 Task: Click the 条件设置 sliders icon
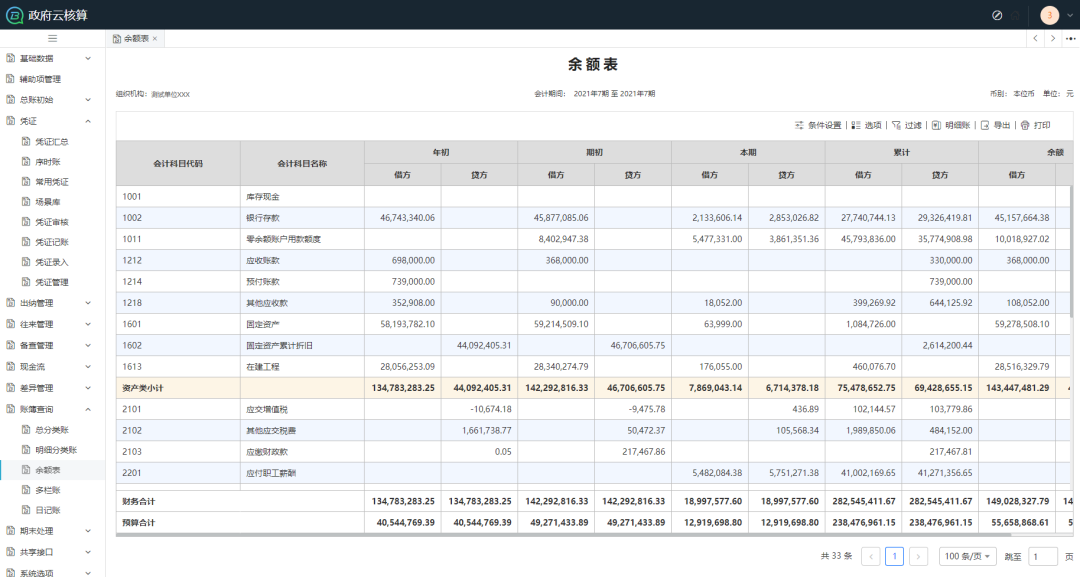tap(799, 125)
